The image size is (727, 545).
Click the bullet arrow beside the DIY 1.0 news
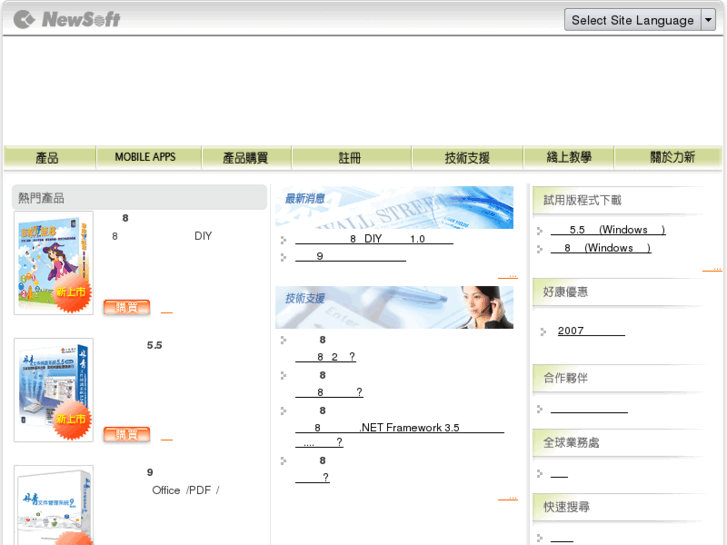click(x=283, y=240)
